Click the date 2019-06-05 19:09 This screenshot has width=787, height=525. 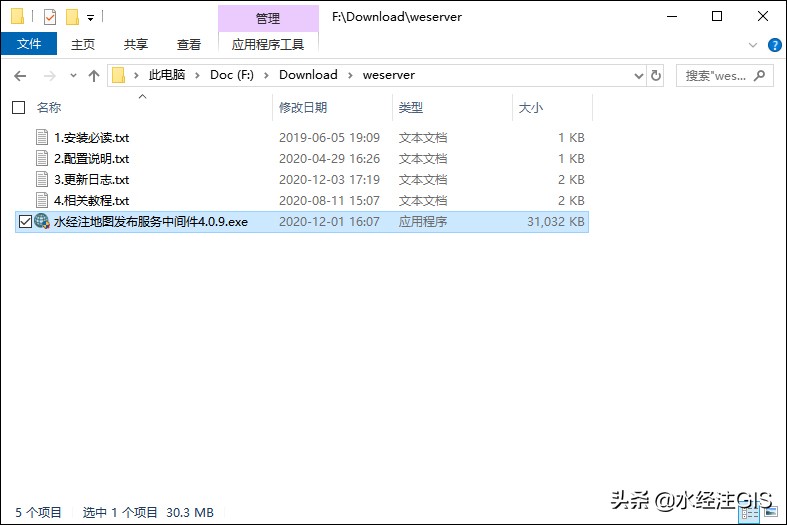(329, 138)
